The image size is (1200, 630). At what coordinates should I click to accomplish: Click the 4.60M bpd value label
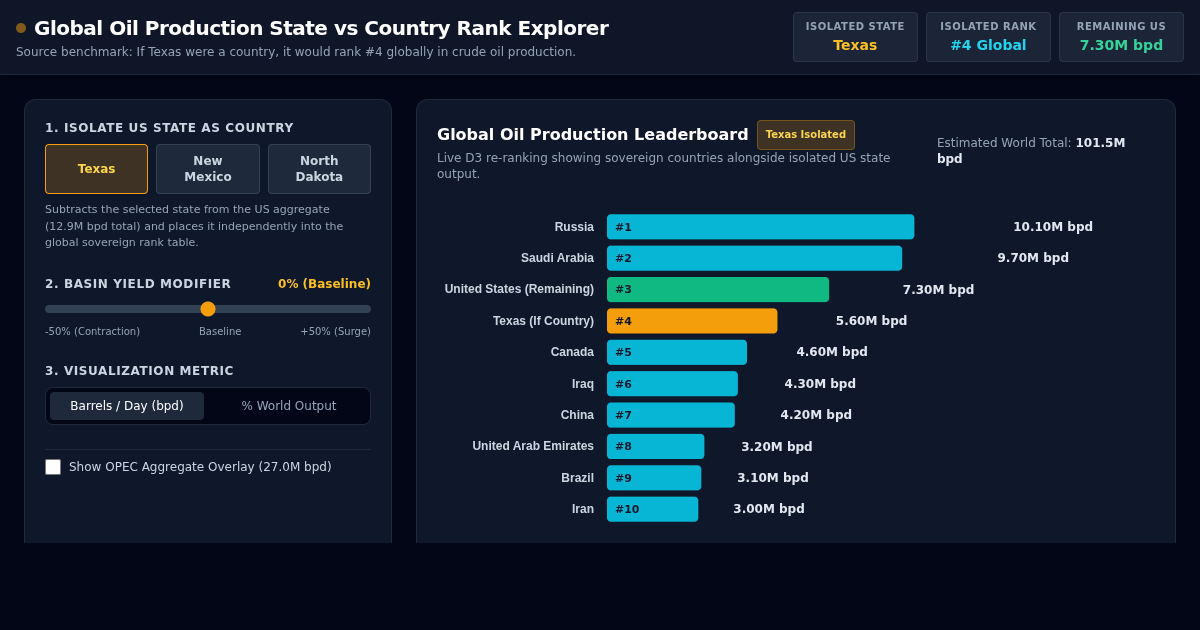point(832,352)
